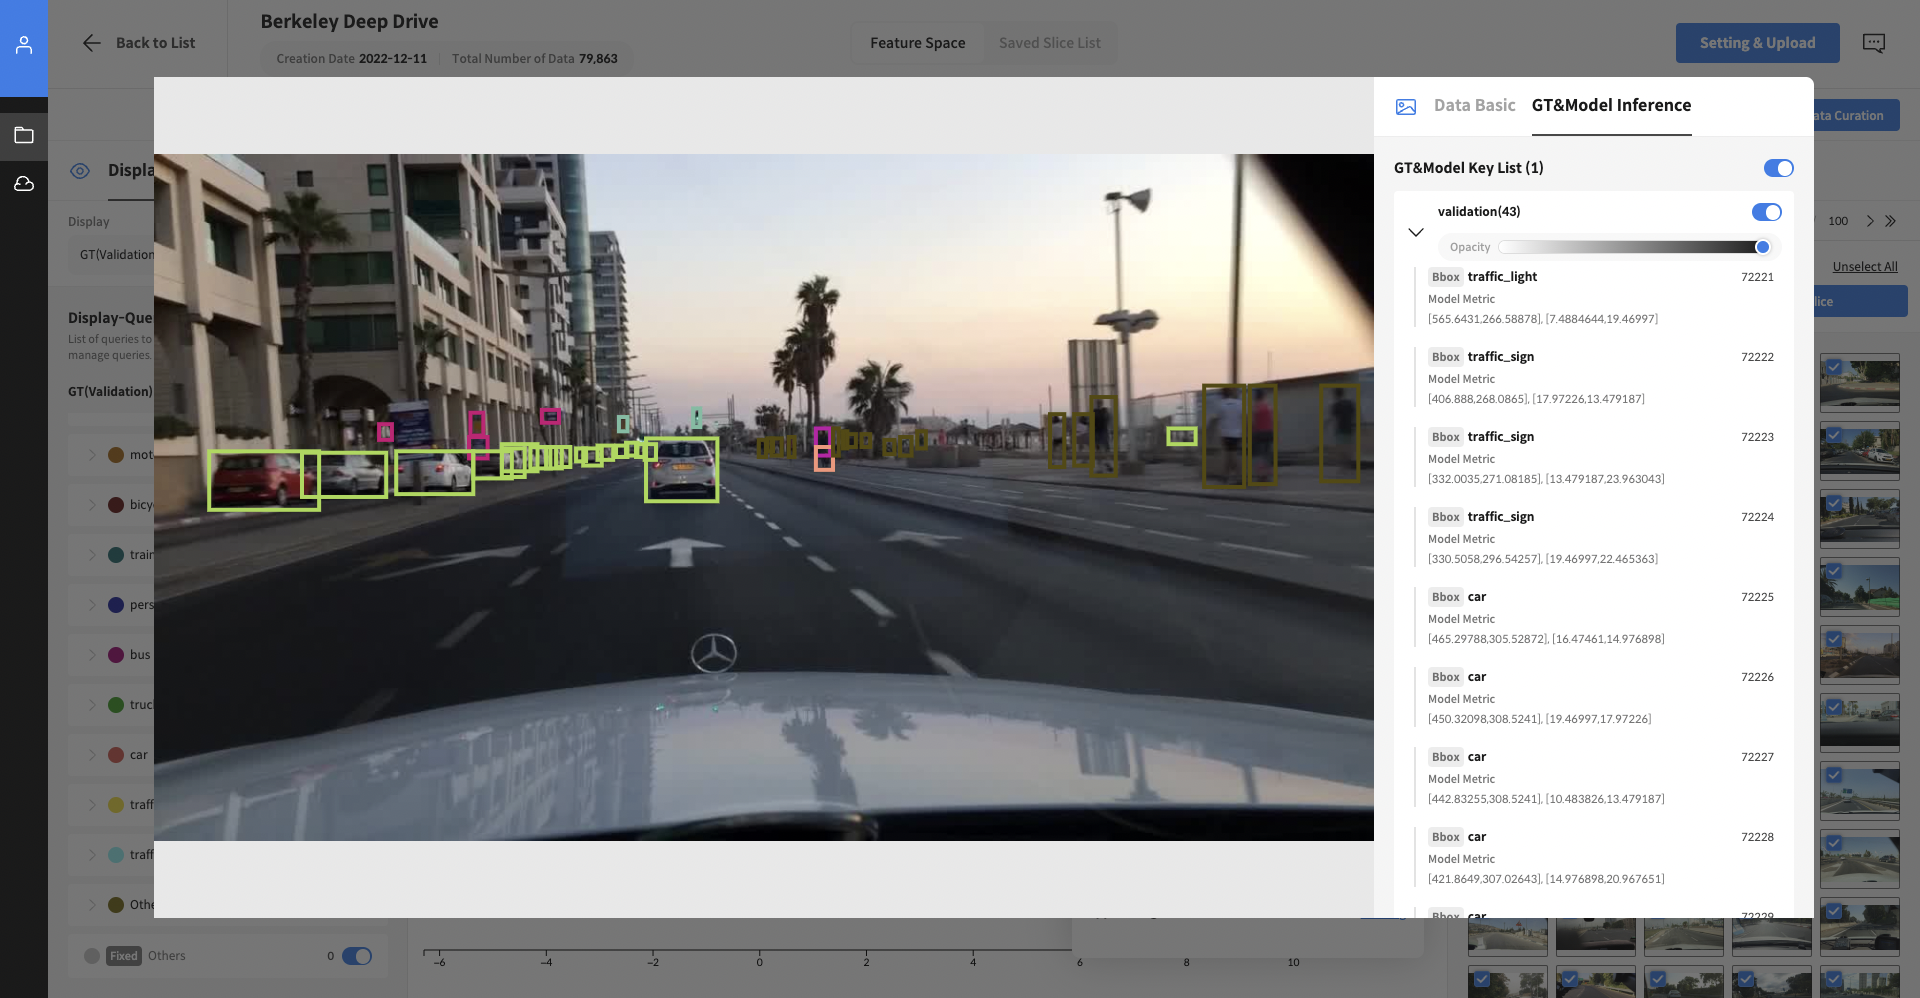Click the Display eye icon
Screen dimensions: 1920x998
80,171
